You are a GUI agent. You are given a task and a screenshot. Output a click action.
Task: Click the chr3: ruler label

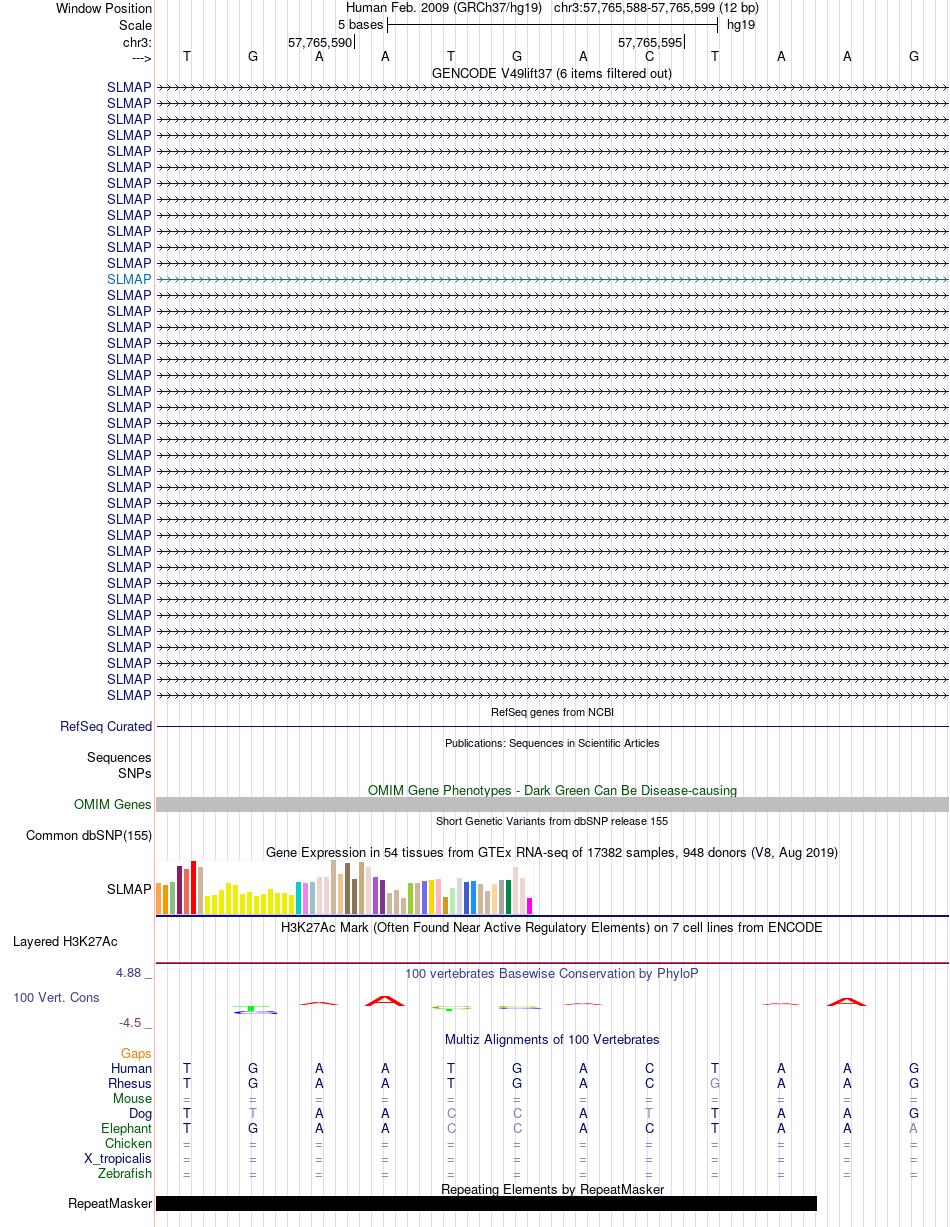(135, 42)
